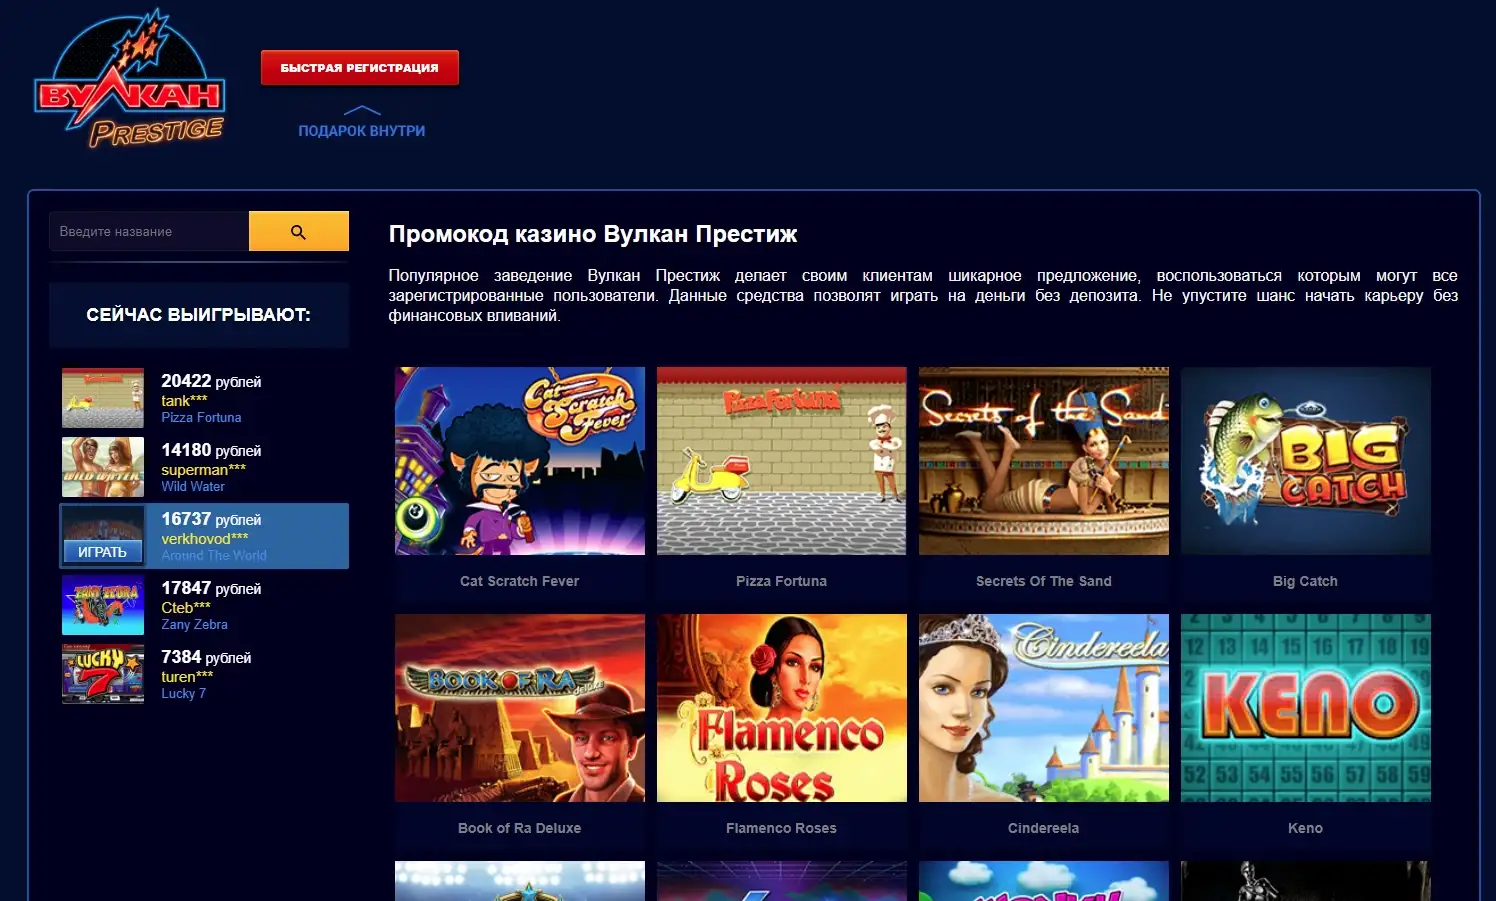Focus the Введите название search field
This screenshot has width=1496, height=901.
148,231
